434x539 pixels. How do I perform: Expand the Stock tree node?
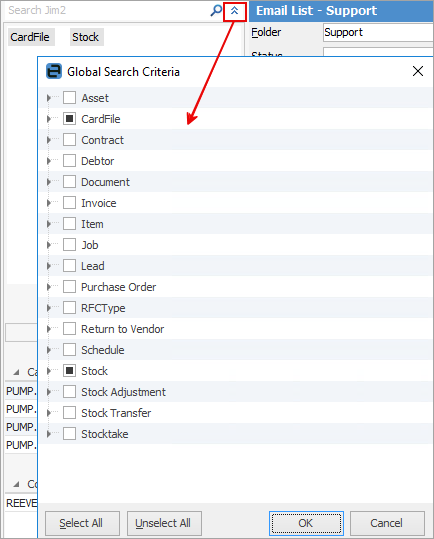click(49, 371)
